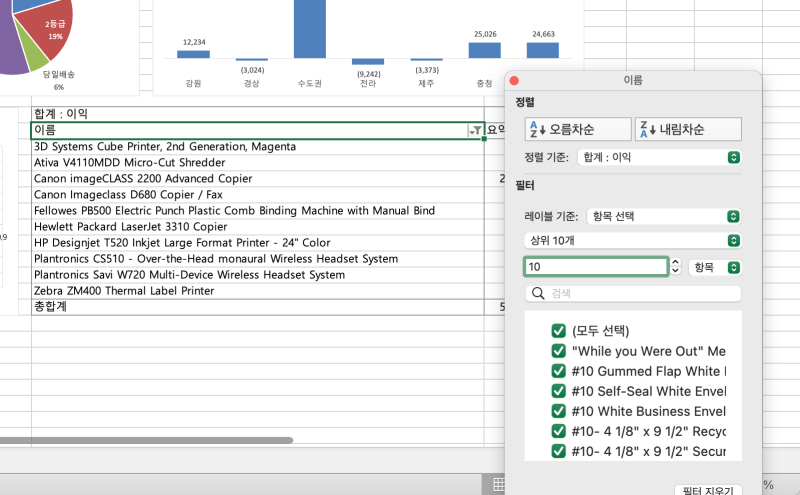The width and height of the screenshot is (800, 495).
Task: Sort ascending with the 오름차순 button
Action: click(578, 129)
